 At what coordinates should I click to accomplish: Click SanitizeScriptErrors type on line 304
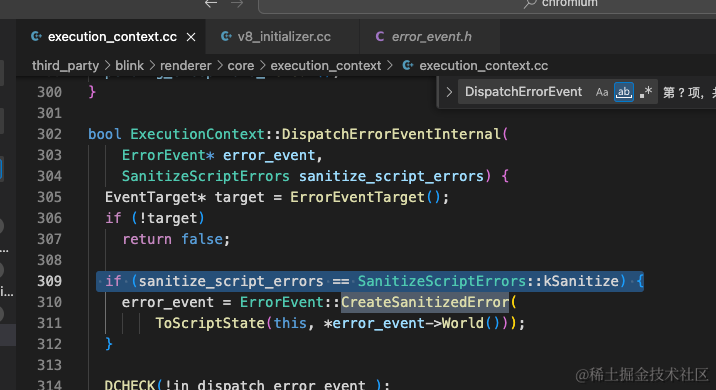pos(205,176)
